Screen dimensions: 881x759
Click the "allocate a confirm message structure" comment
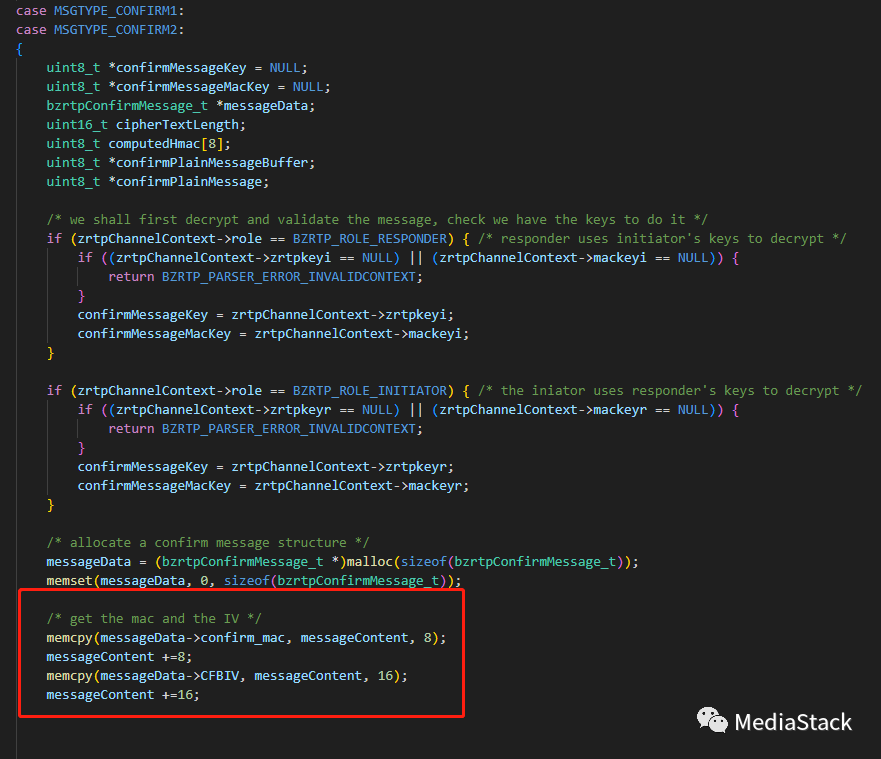coord(208,543)
